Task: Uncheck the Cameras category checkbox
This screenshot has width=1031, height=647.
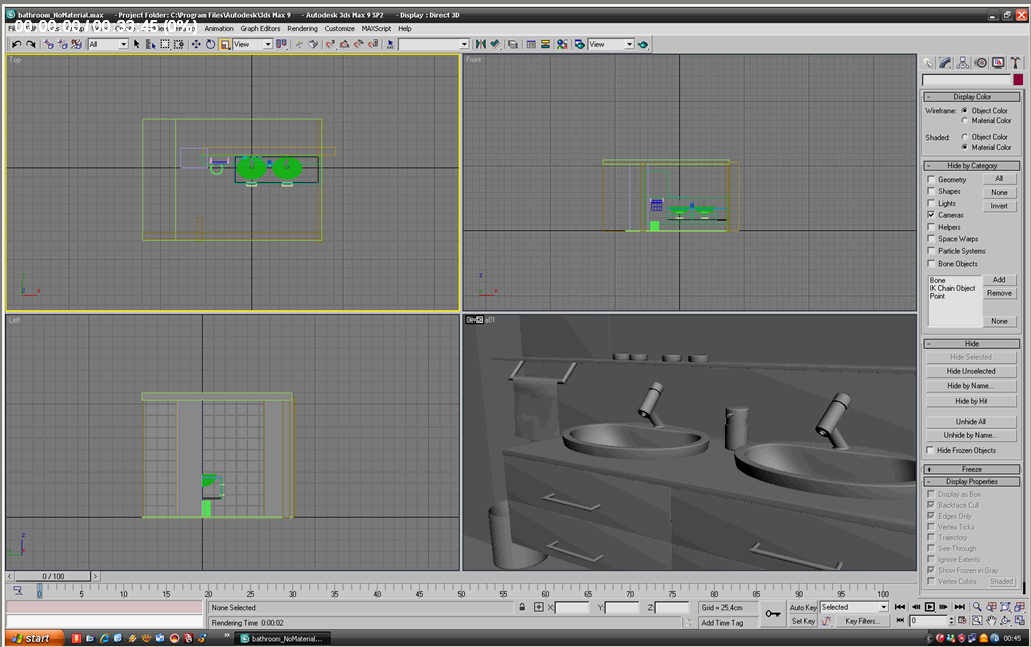Action: [931, 215]
